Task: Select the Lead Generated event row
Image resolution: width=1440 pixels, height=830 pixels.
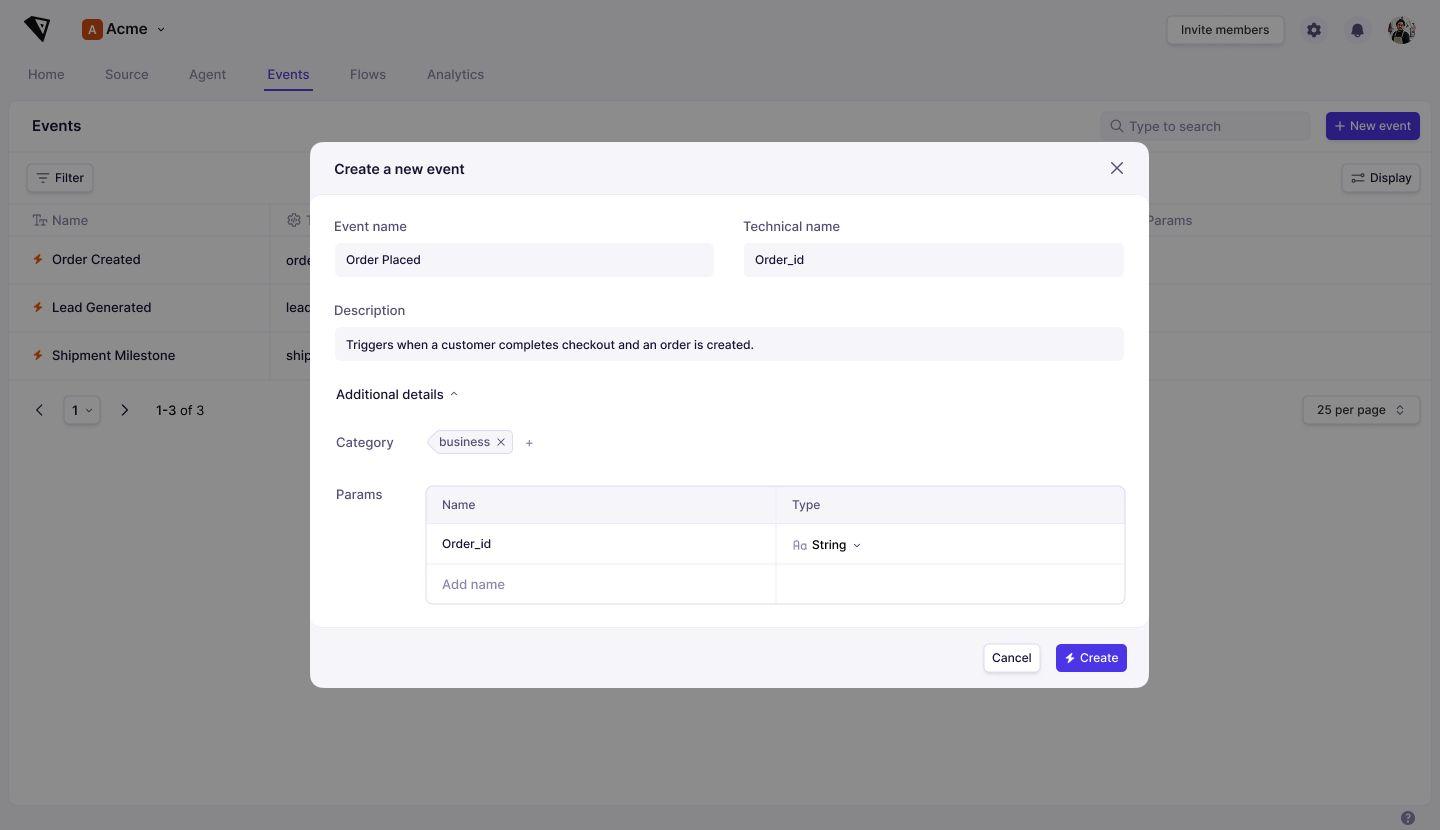Action: tap(160, 308)
